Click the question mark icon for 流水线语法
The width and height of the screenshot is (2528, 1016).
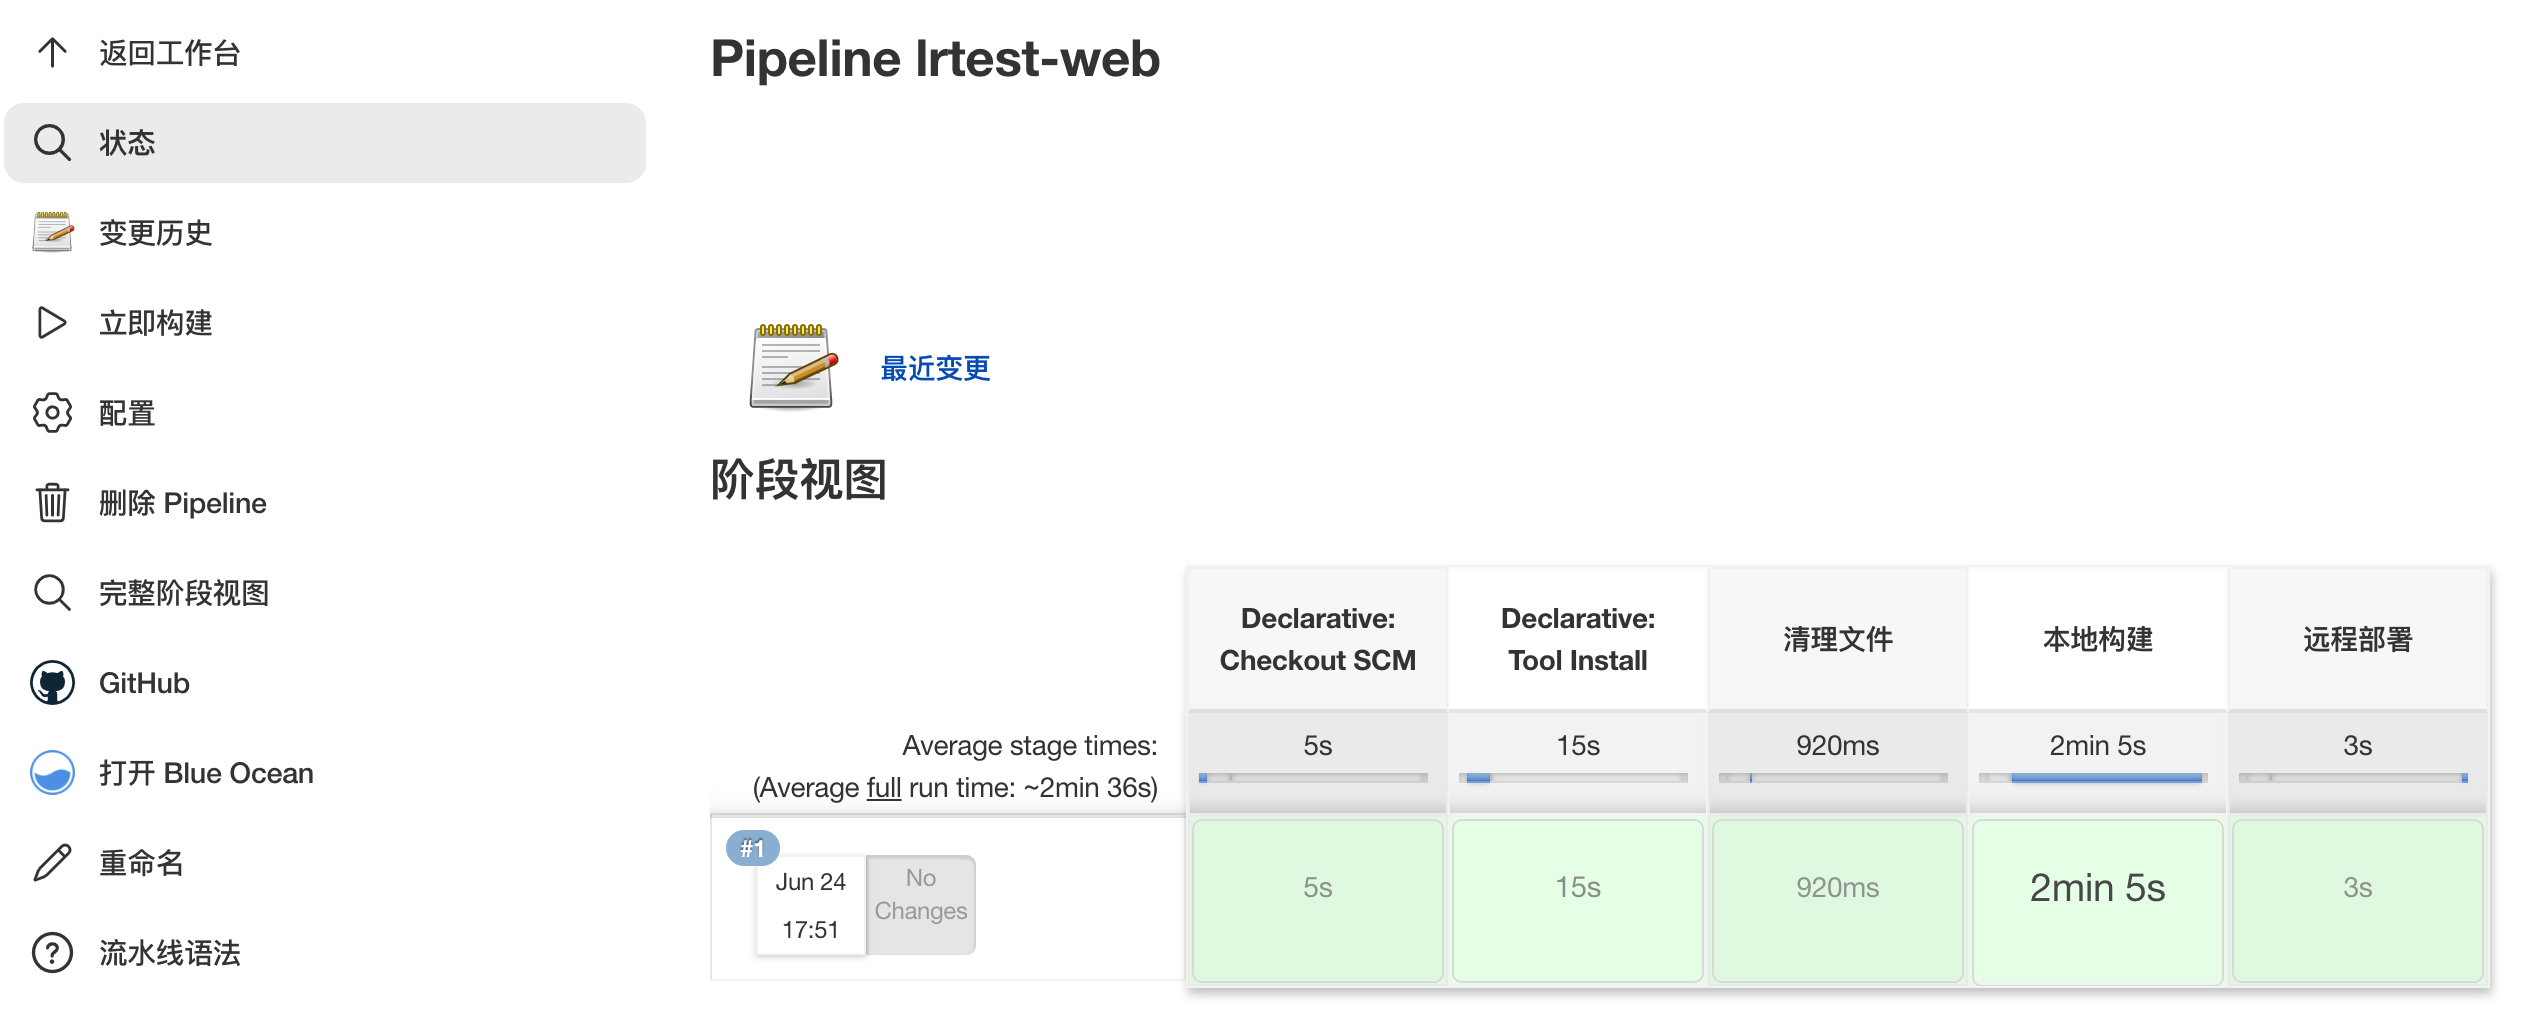tap(52, 952)
